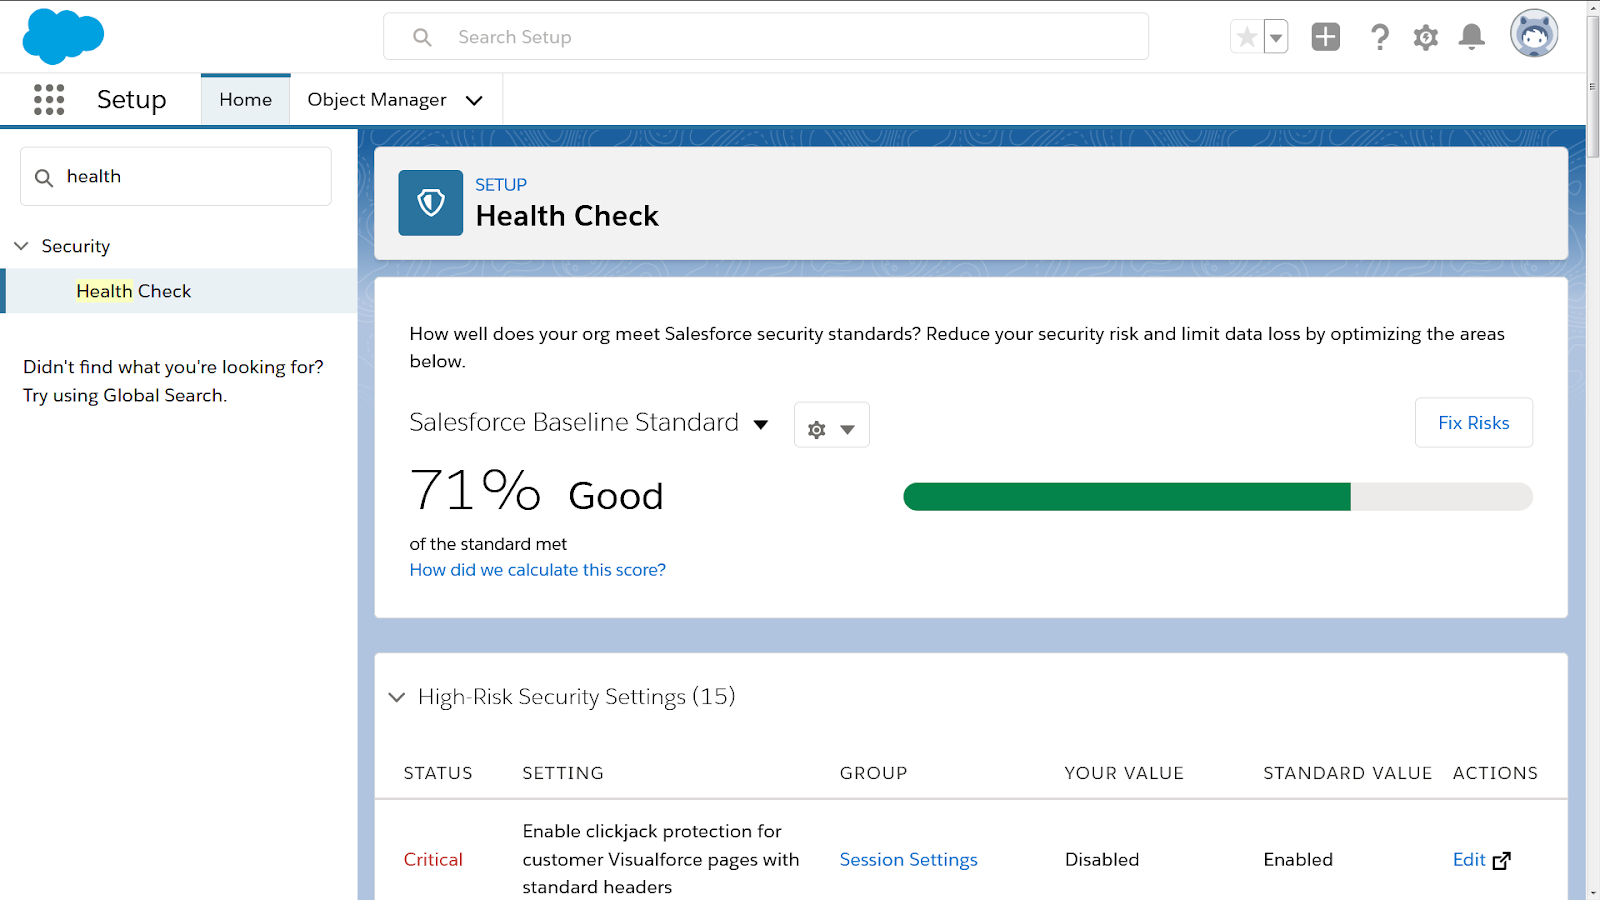Image resolution: width=1600 pixels, height=900 pixels.
Task: Open the user profile avatar
Action: [x=1534, y=34]
